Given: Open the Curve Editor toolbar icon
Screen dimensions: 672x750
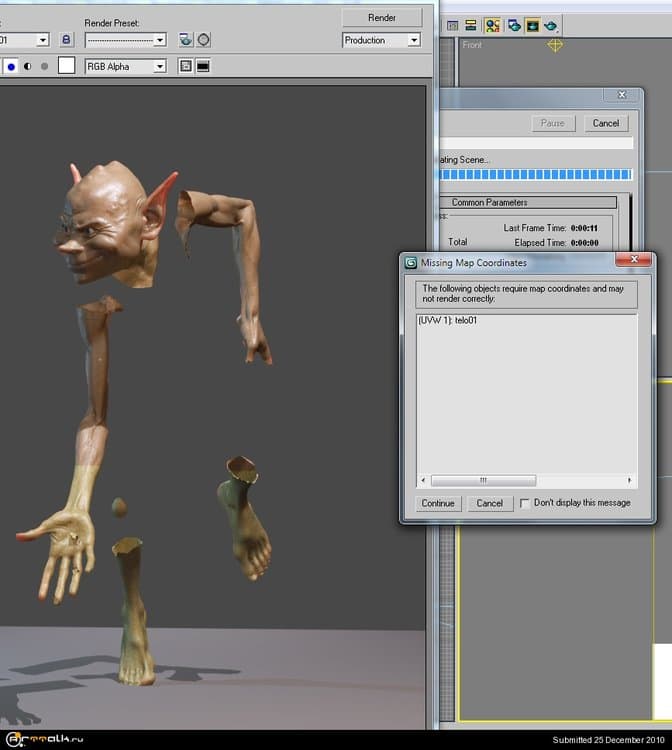Looking at the screenshot, I should pyautogui.click(x=451, y=25).
